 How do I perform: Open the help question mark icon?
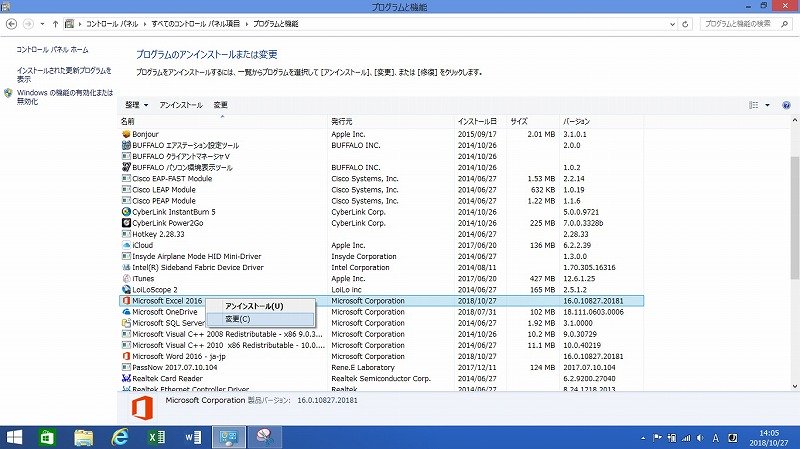(x=786, y=105)
